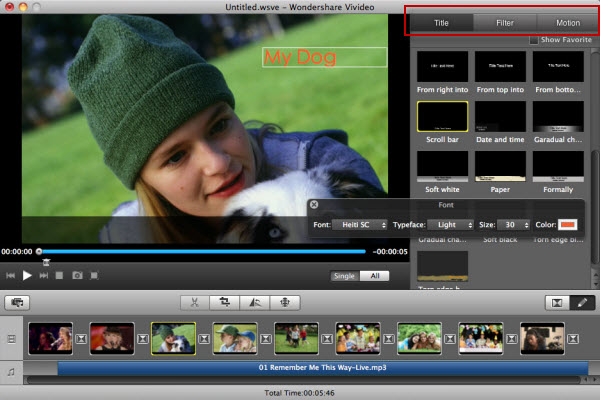Viewport: 600px width, 400px height.
Task: Click transition slot after the last dark portrait clip
Action: [x=573, y=339]
